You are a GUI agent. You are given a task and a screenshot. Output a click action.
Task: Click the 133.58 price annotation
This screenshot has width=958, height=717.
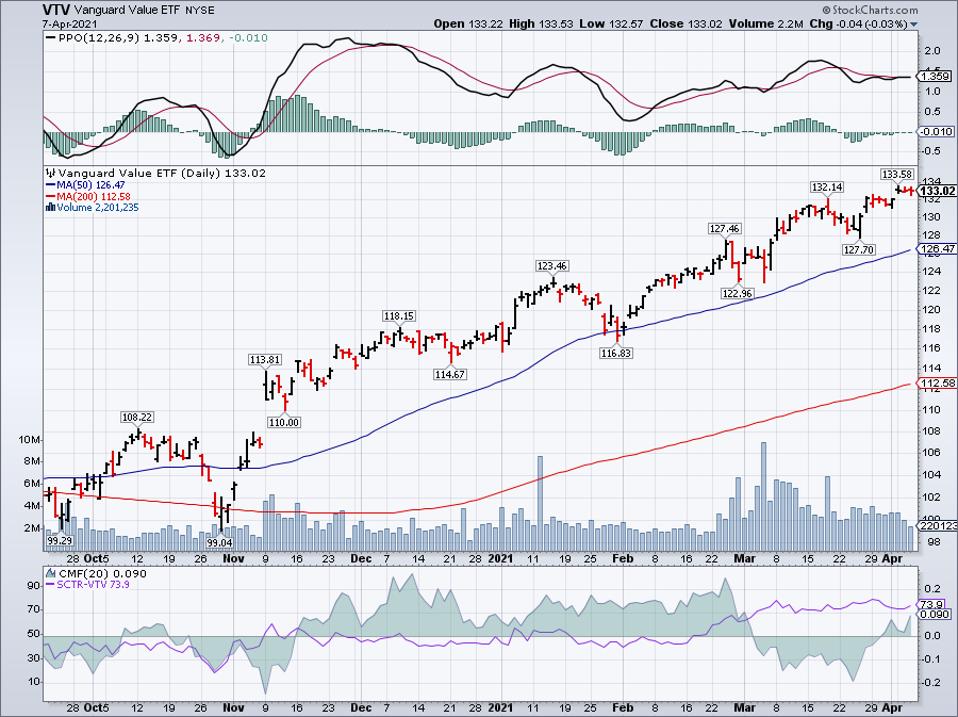point(896,174)
